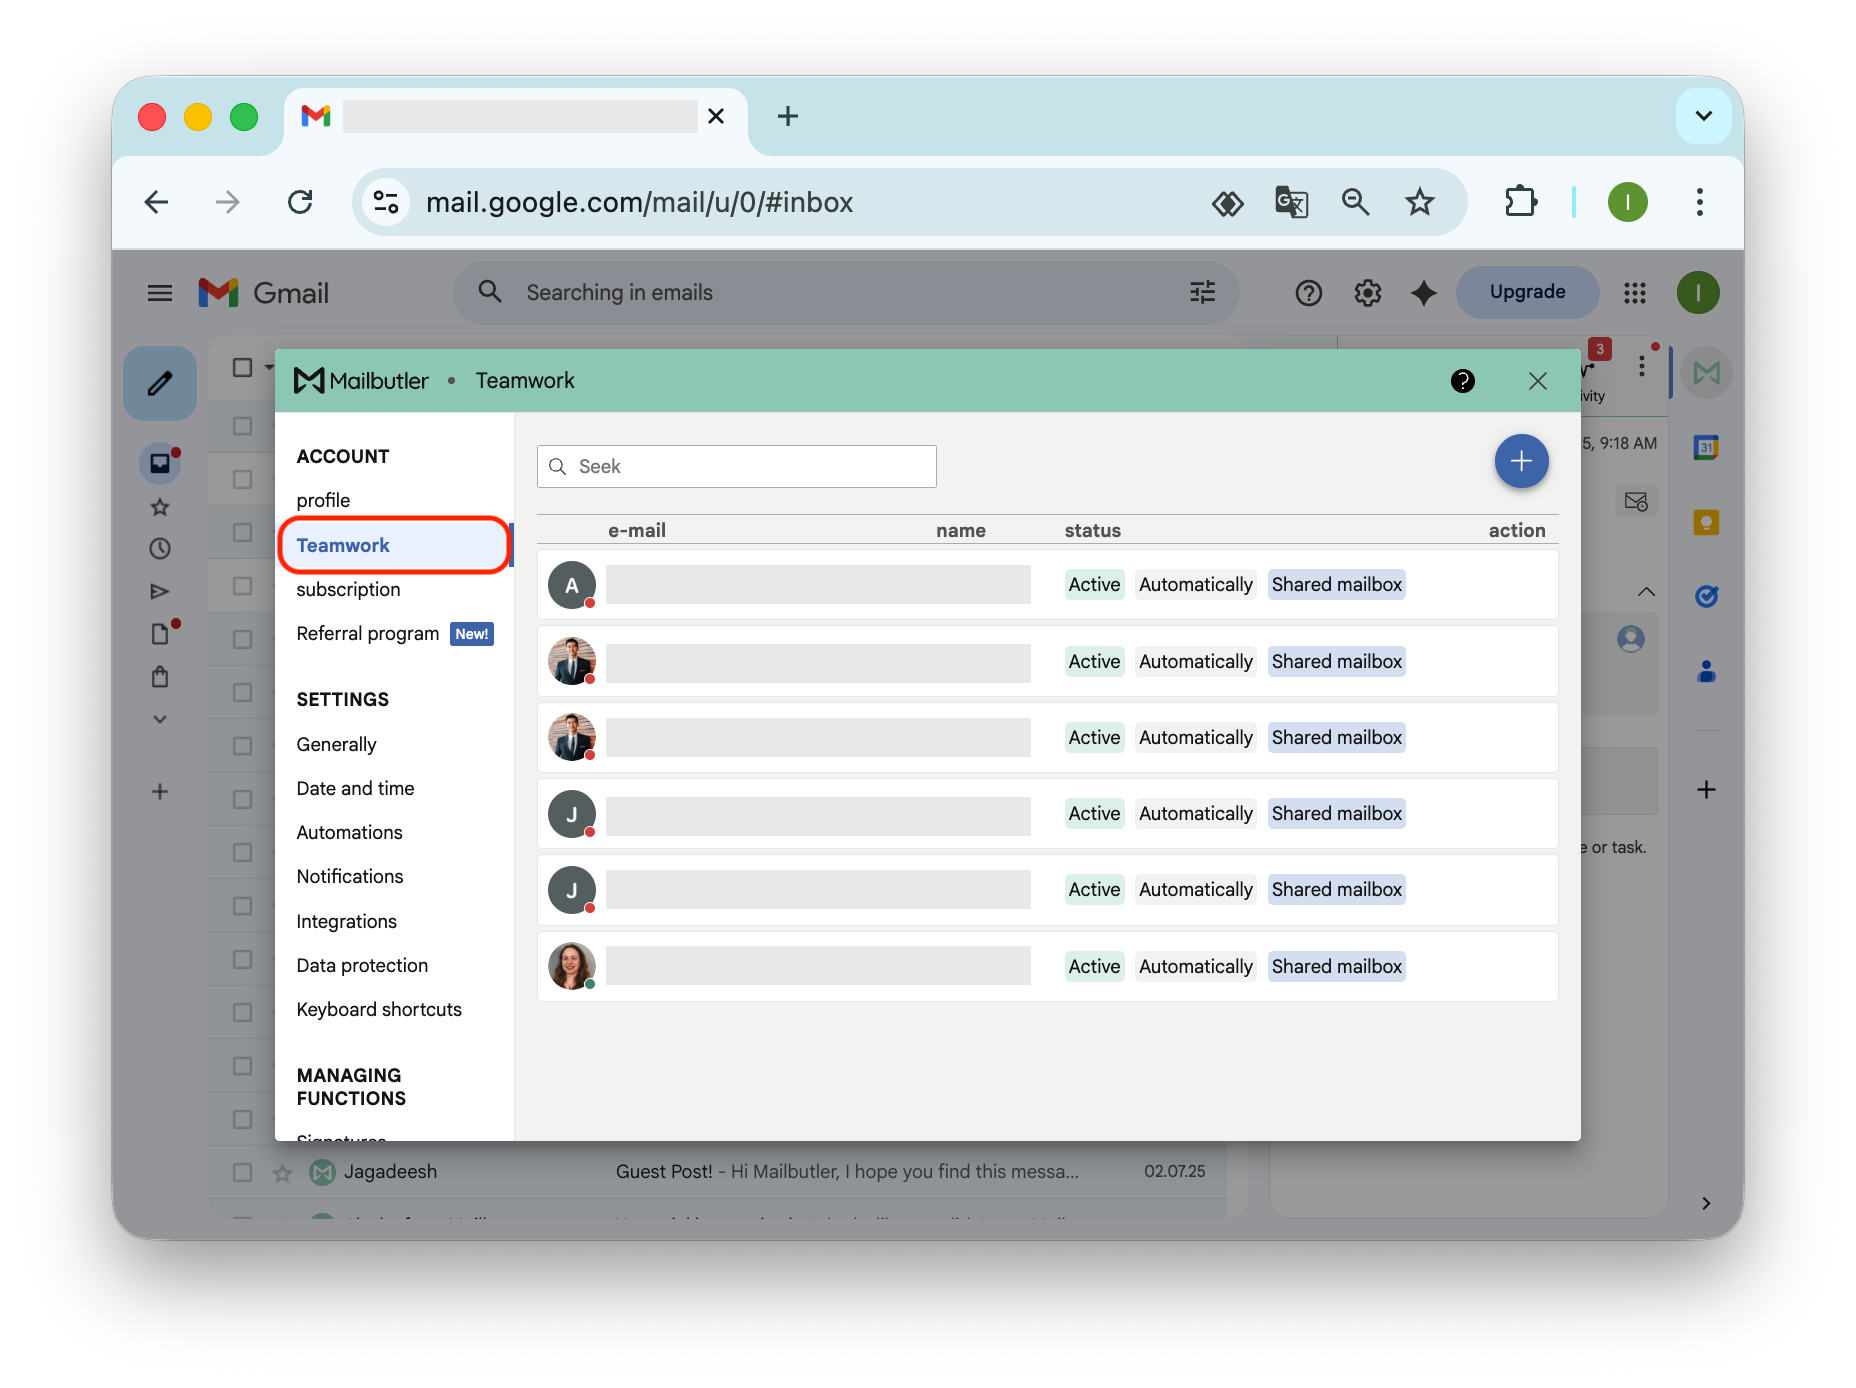Viewport: 1856px width, 1388px height.
Task: Close the Mailbutler Teamwork dialog
Action: coord(1538,381)
